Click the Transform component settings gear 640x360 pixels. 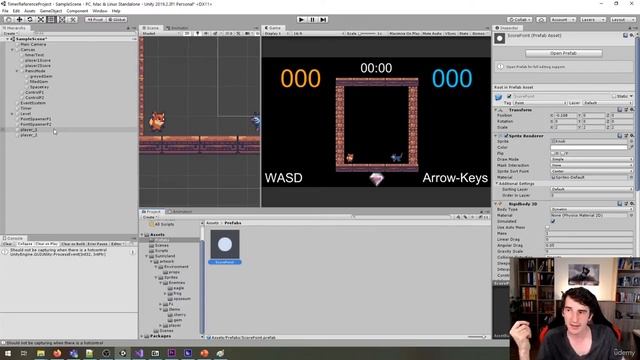(x=631, y=110)
